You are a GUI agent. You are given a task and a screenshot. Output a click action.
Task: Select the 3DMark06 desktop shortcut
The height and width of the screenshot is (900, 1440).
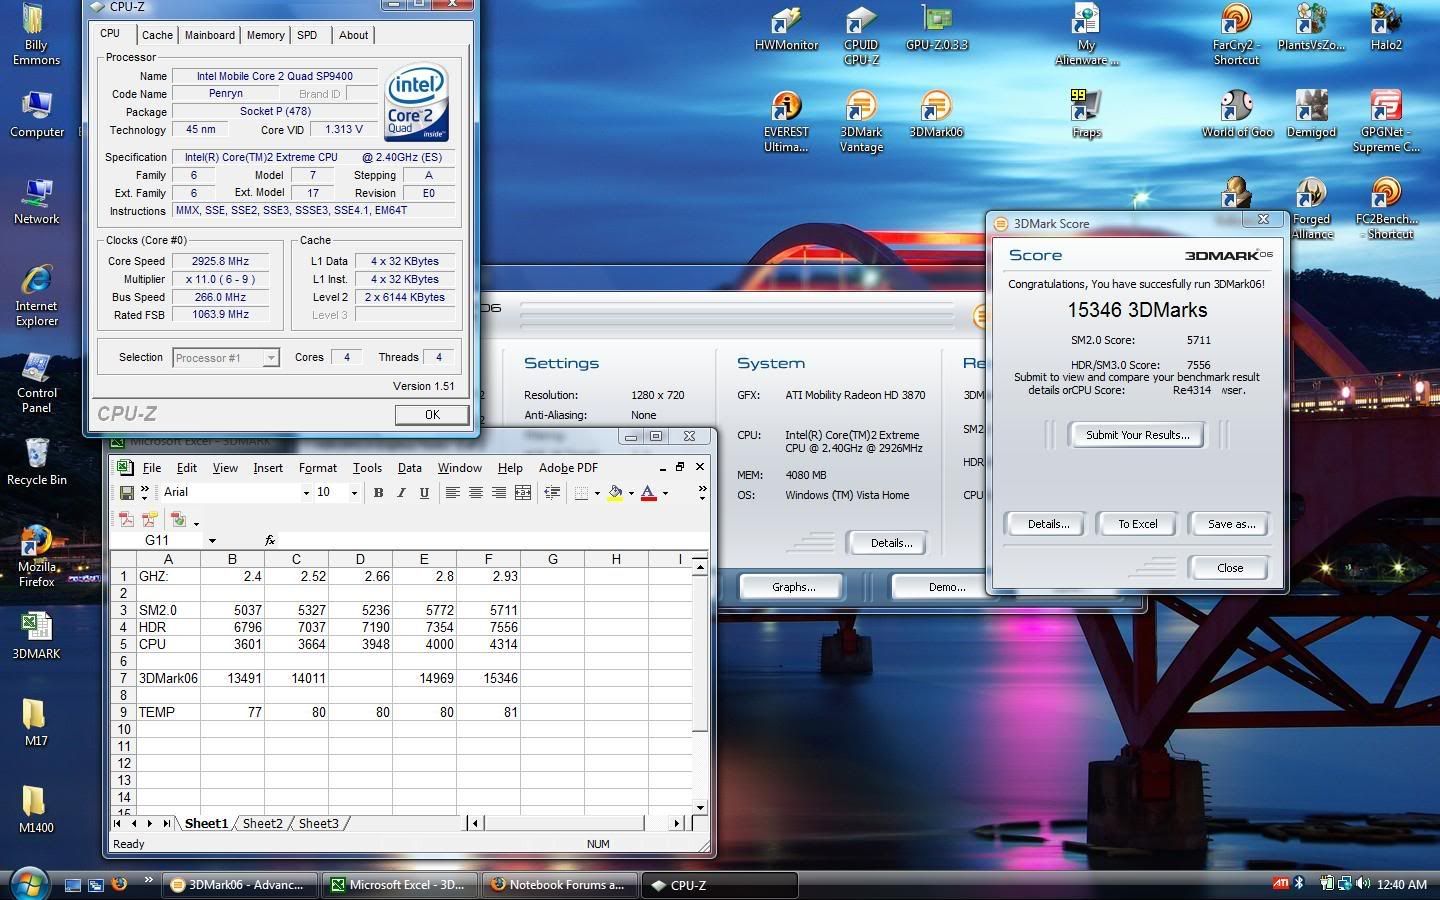936,115
